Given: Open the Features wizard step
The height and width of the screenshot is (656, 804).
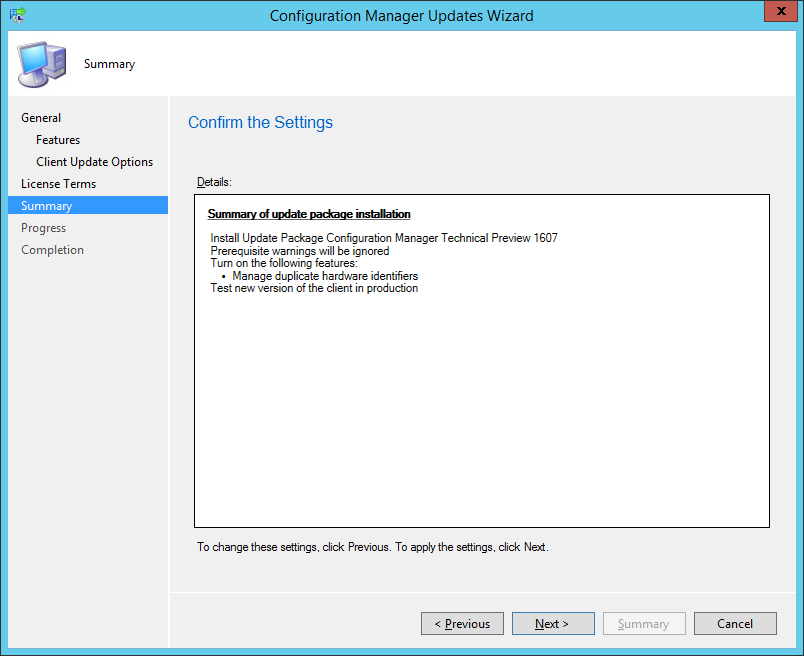Looking at the screenshot, I should coord(58,140).
